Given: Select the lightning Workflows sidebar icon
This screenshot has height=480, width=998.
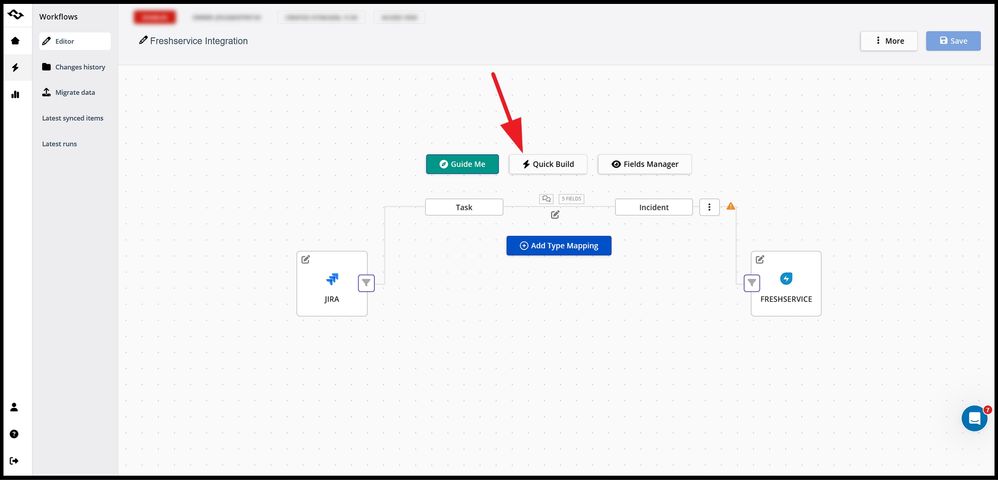Looking at the screenshot, I should pos(15,67).
